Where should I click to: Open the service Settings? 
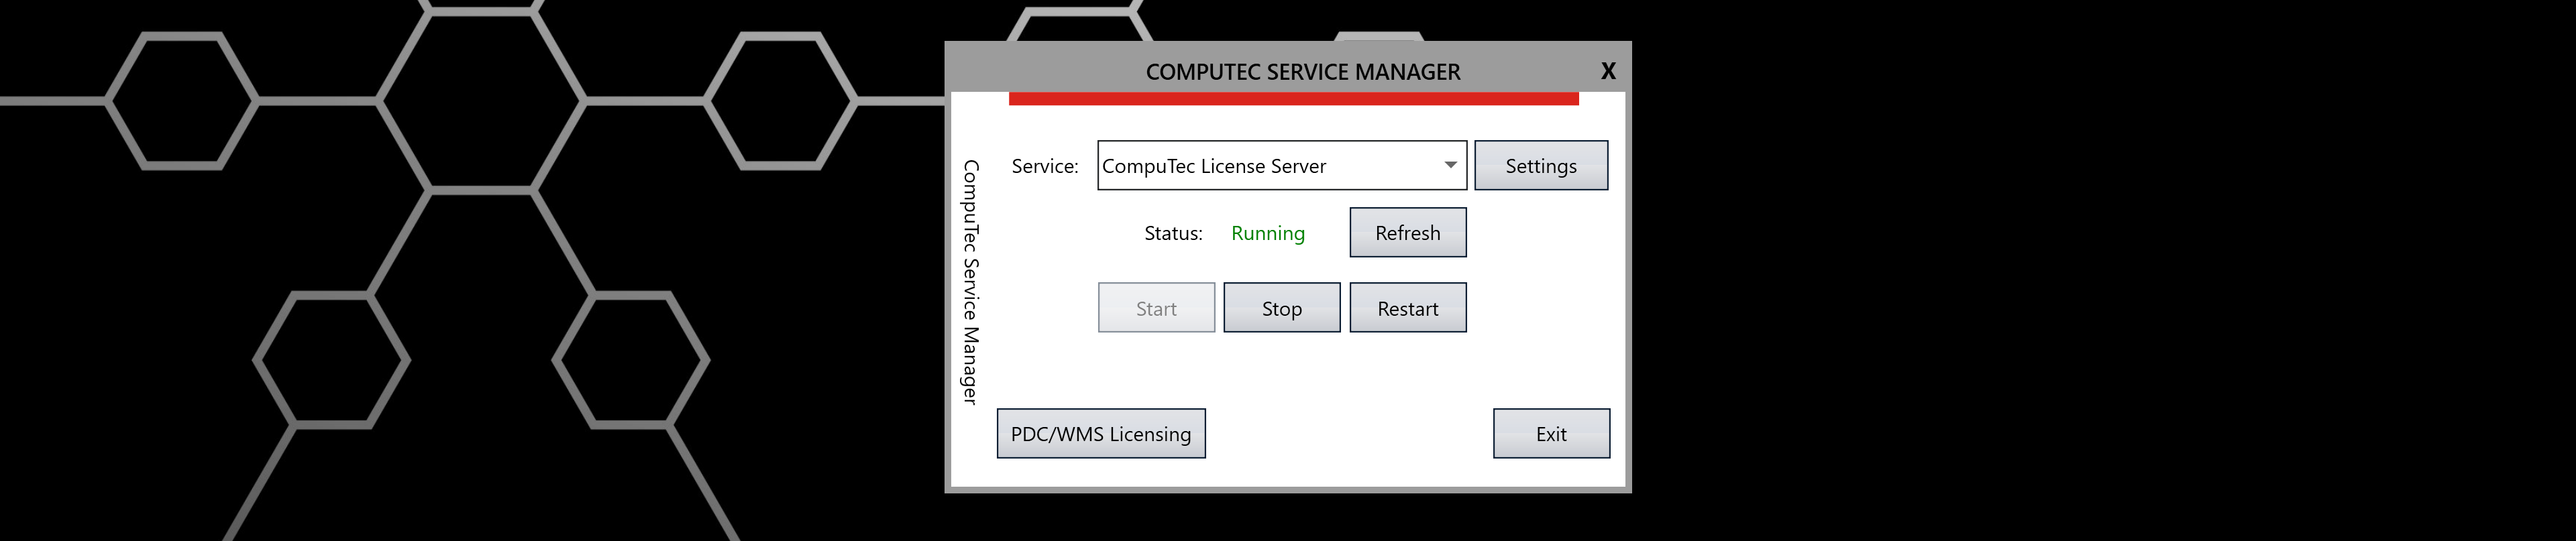(1541, 165)
